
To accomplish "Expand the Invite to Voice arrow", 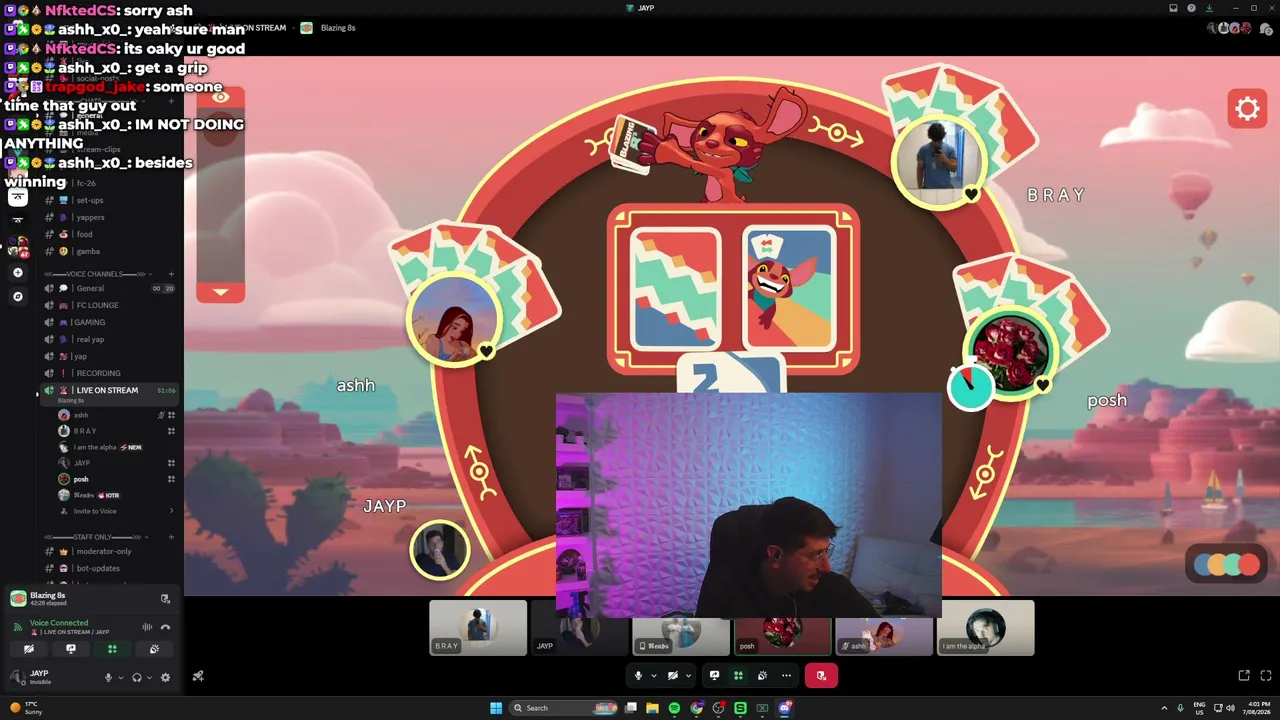I will 171,511.
